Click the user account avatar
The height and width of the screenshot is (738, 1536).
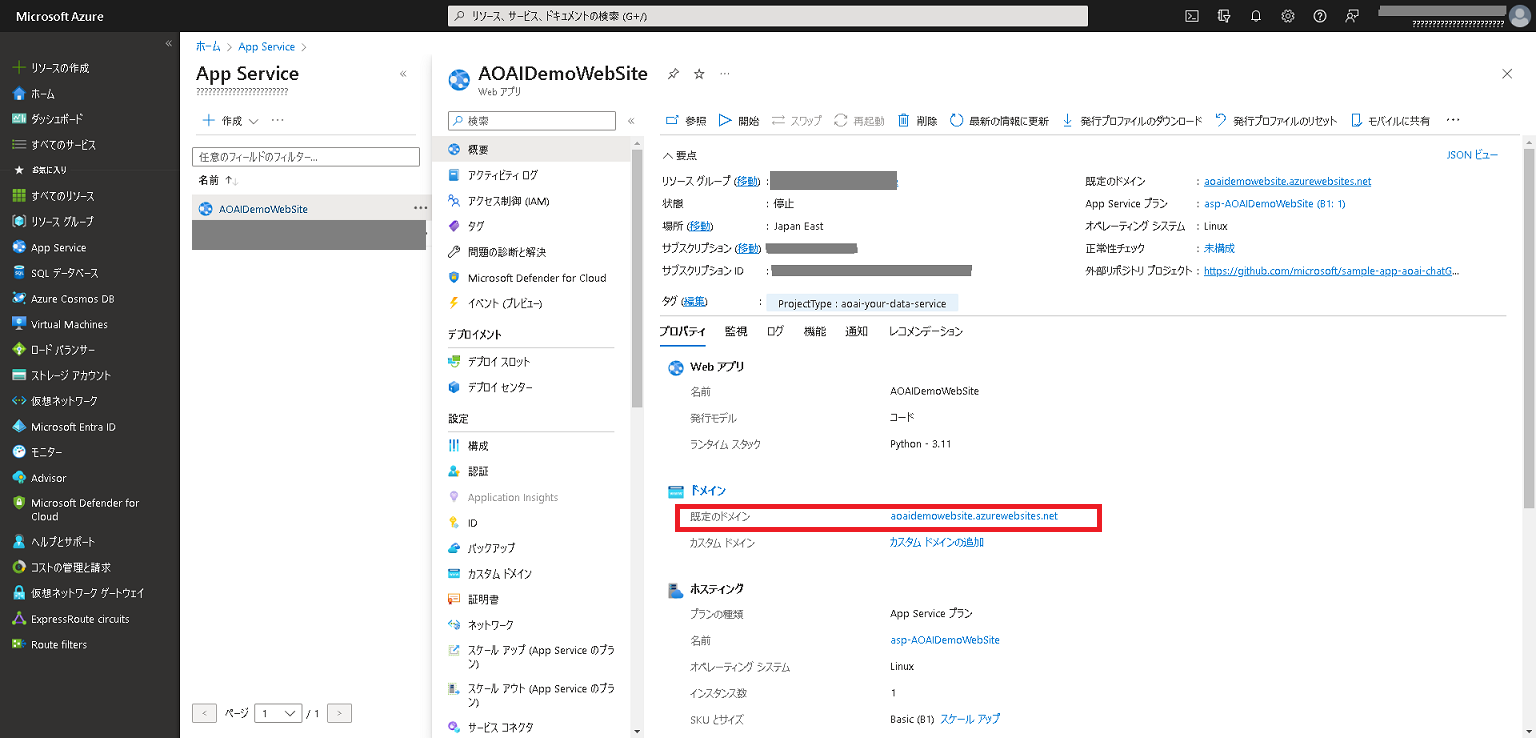click(1520, 16)
